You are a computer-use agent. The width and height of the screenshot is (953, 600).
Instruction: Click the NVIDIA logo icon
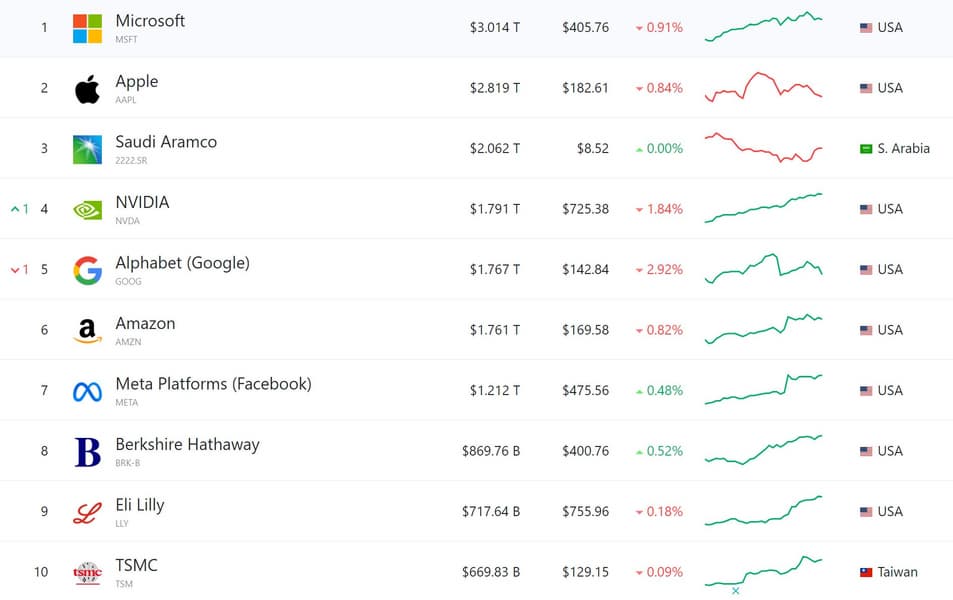(87, 210)
